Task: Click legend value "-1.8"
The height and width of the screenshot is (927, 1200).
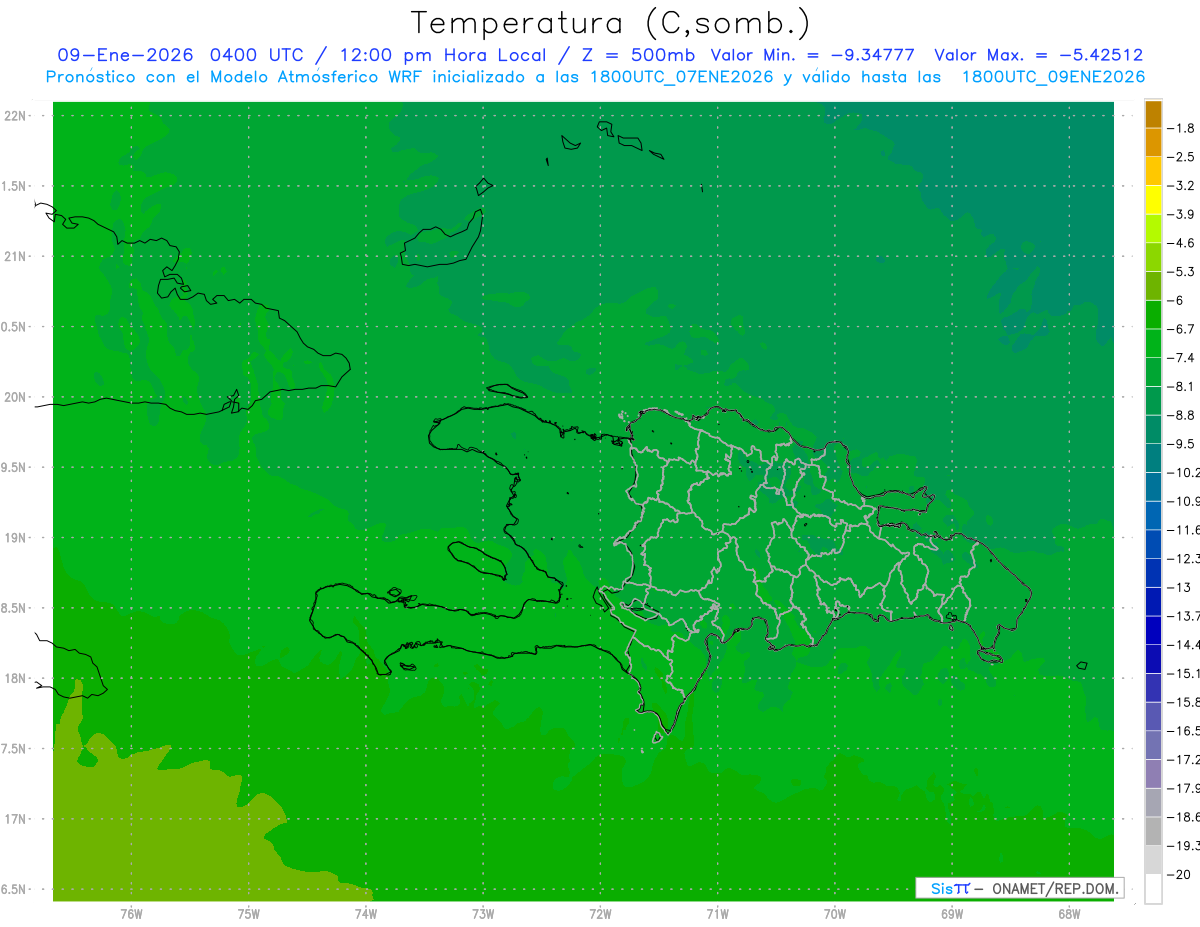Action: point(1183,128)
